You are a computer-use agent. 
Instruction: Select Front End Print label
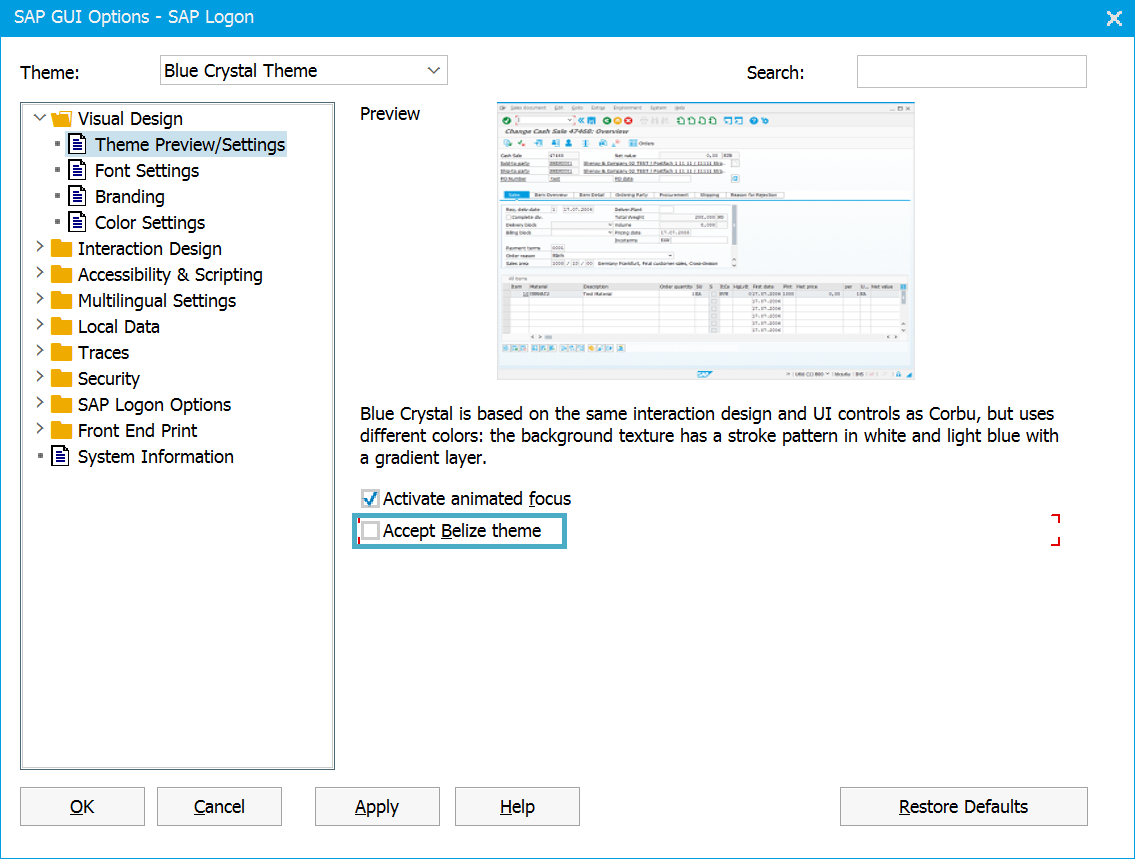(138, 431)
